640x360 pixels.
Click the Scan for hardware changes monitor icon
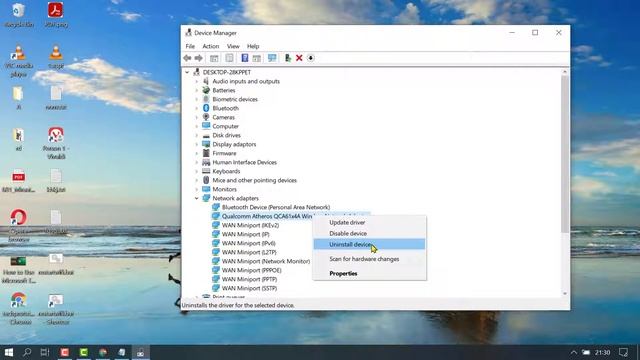(272, 58)
